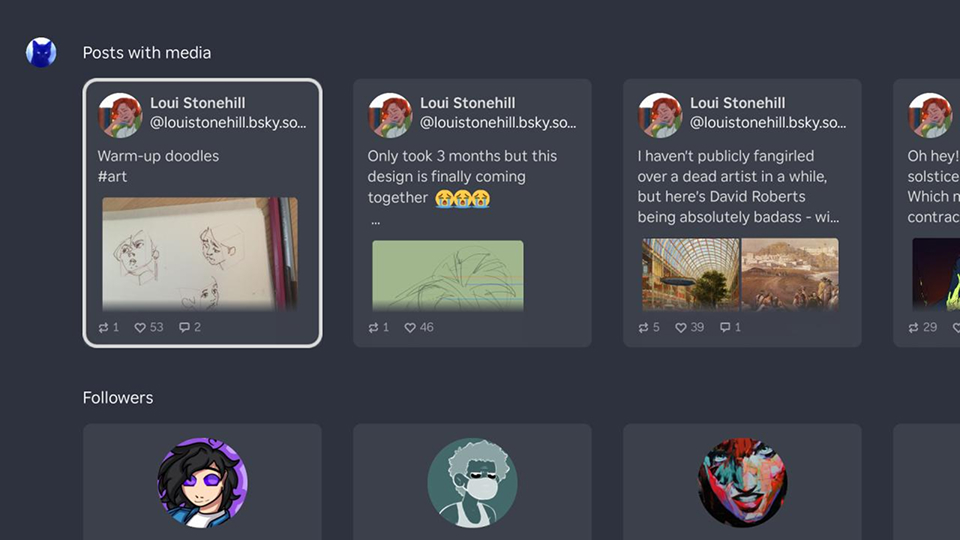The width and height of the screenshot is (960, 540).
Task: Open the sketchbook doodles image
Action: click(x=200, y=253)
